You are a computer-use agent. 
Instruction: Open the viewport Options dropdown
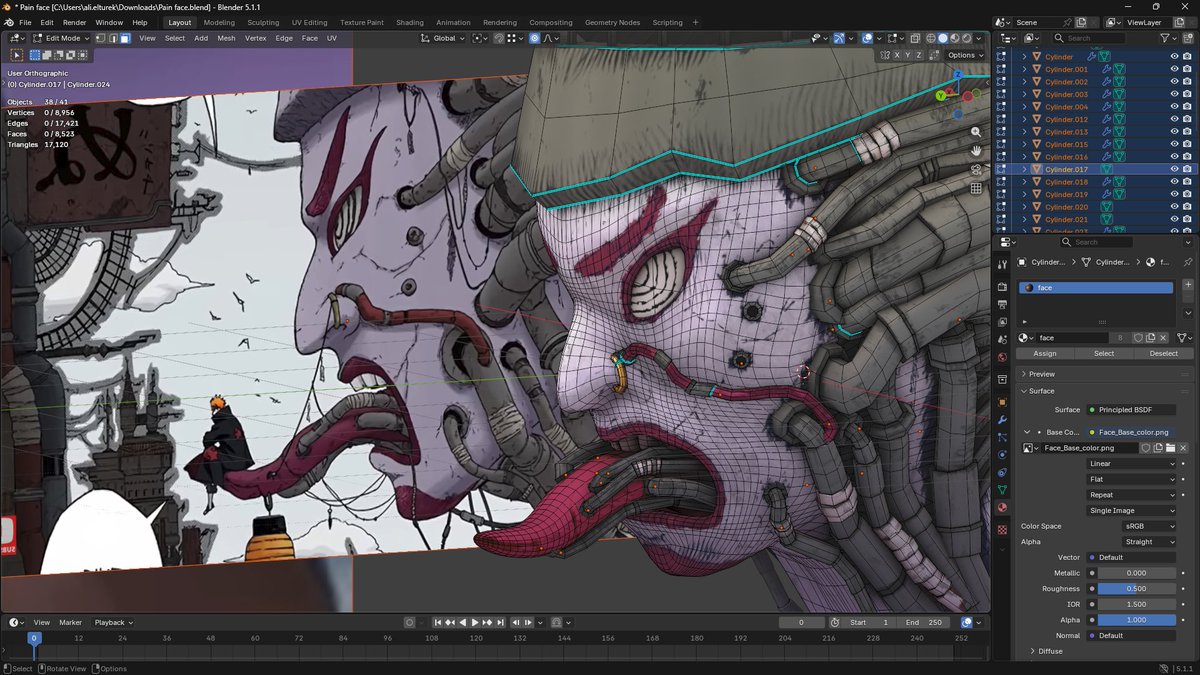(x=965, y=55)
